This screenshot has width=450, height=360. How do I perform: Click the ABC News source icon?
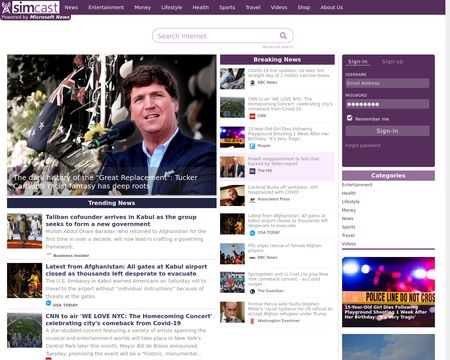(252, 82)
